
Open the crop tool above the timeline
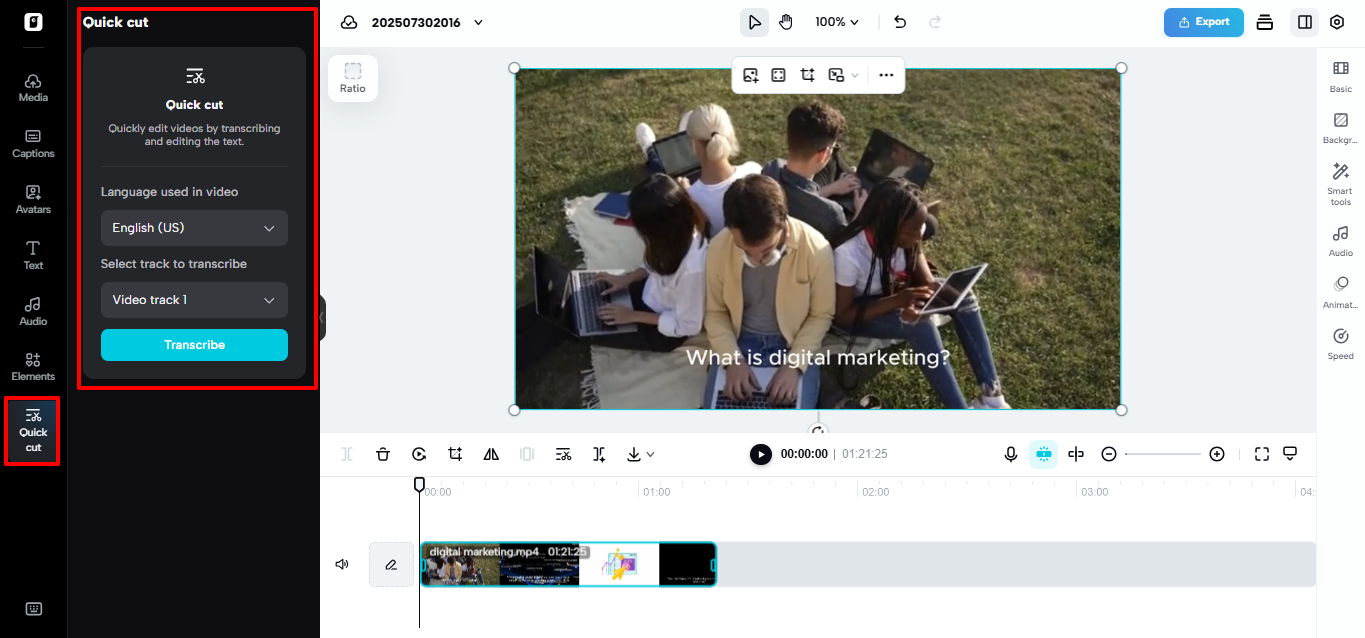coord(455,453)
